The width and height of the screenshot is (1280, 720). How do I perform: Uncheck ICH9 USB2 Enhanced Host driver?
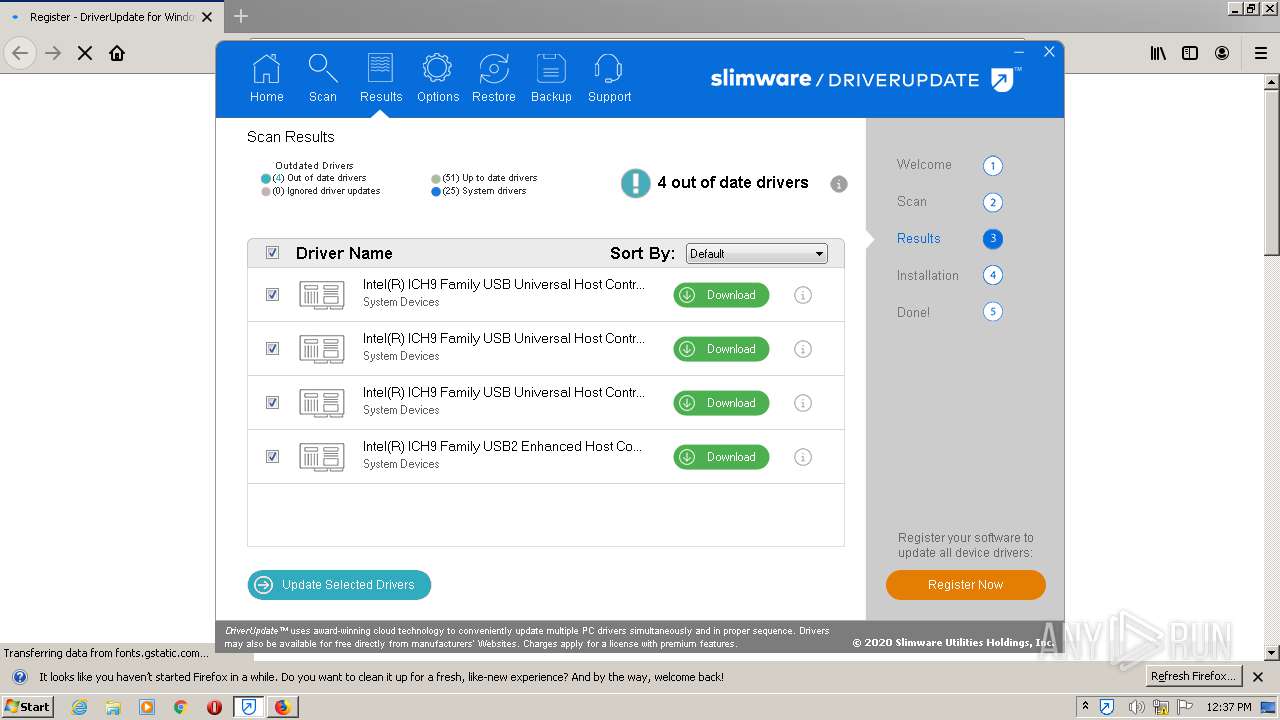click(x=272, y=457)
